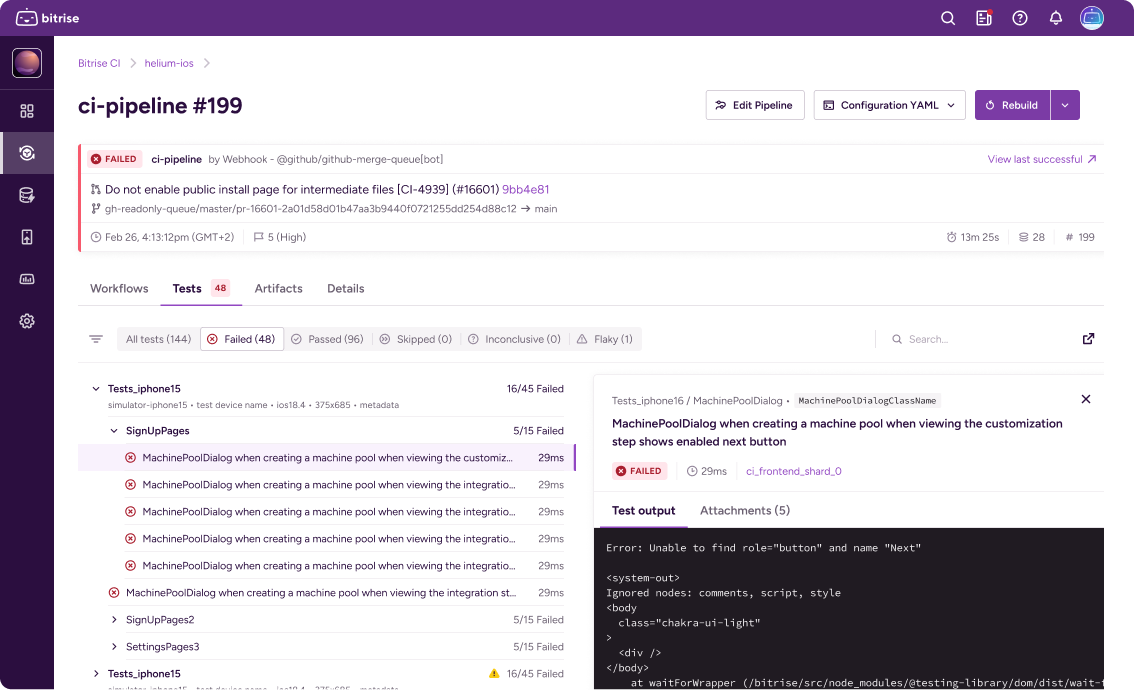
Task: Click the FAILED status badge beside ci-pipeline
Action: point(114,159)
